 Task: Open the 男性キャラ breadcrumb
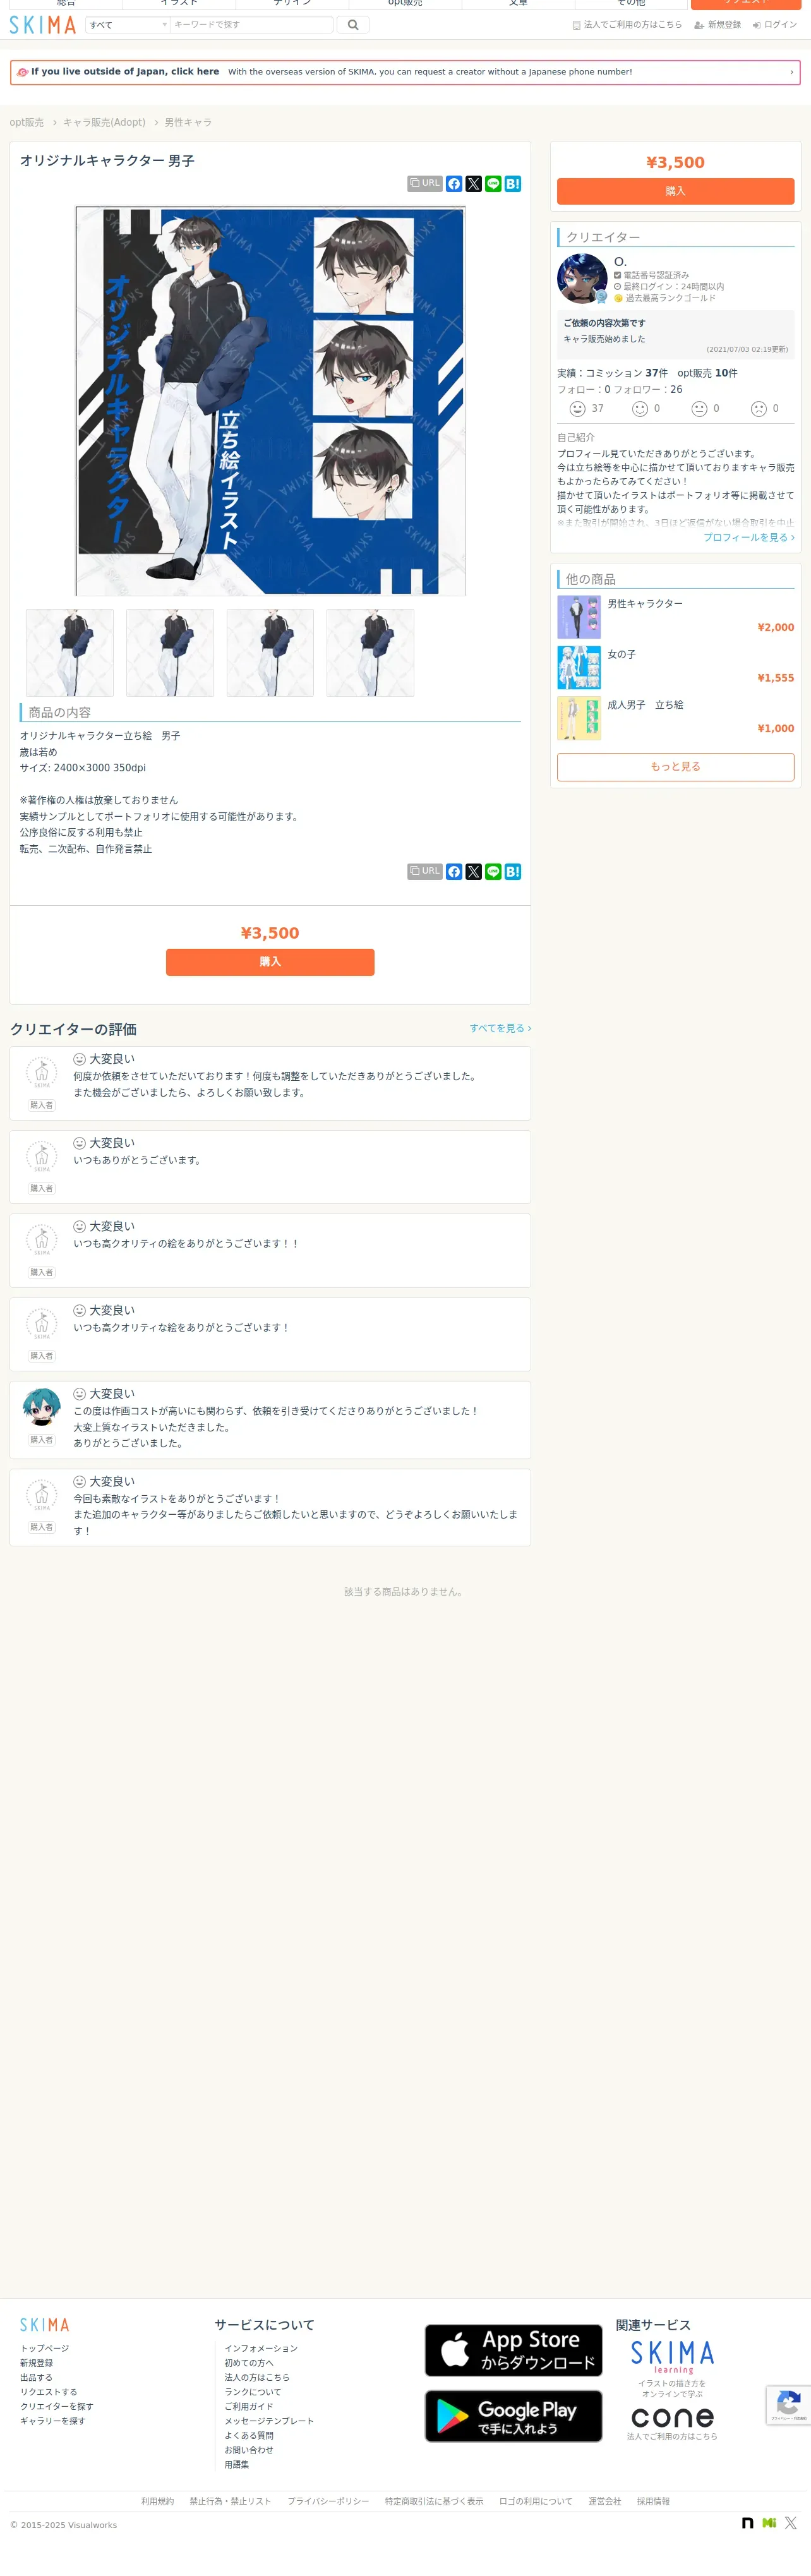click(188, 123)
